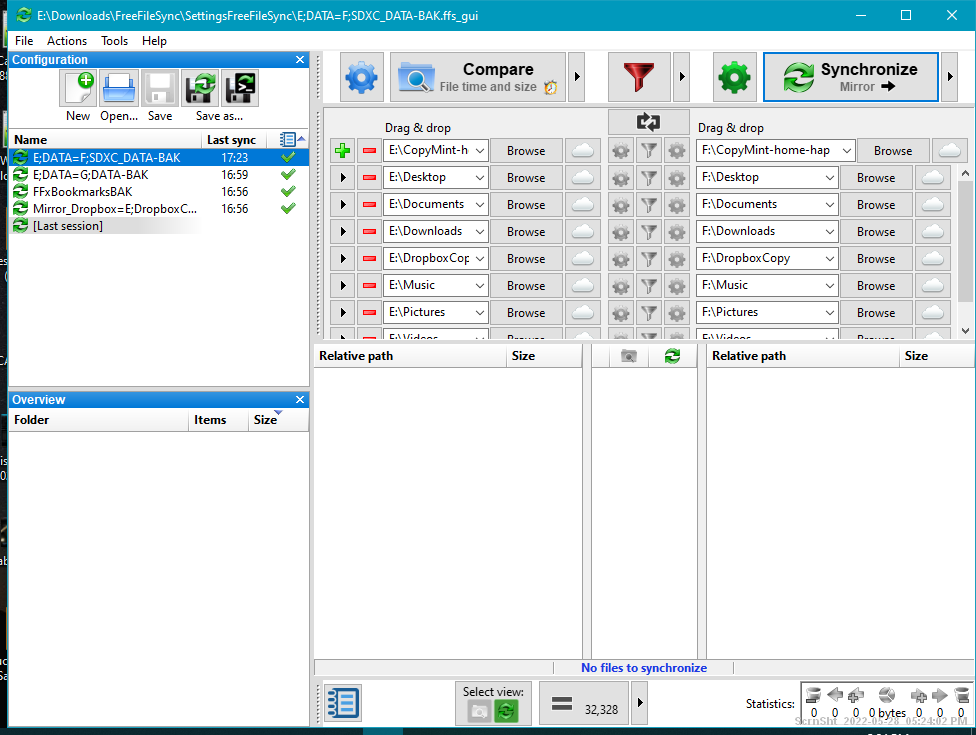Open cloud access for F:\CopyMint right folder
This screenshot has height=735, width=976.
[950, 151]
